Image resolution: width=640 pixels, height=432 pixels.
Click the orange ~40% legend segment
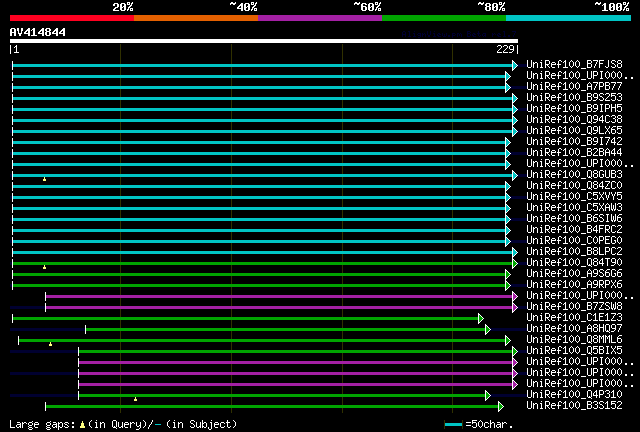[196, 18]
